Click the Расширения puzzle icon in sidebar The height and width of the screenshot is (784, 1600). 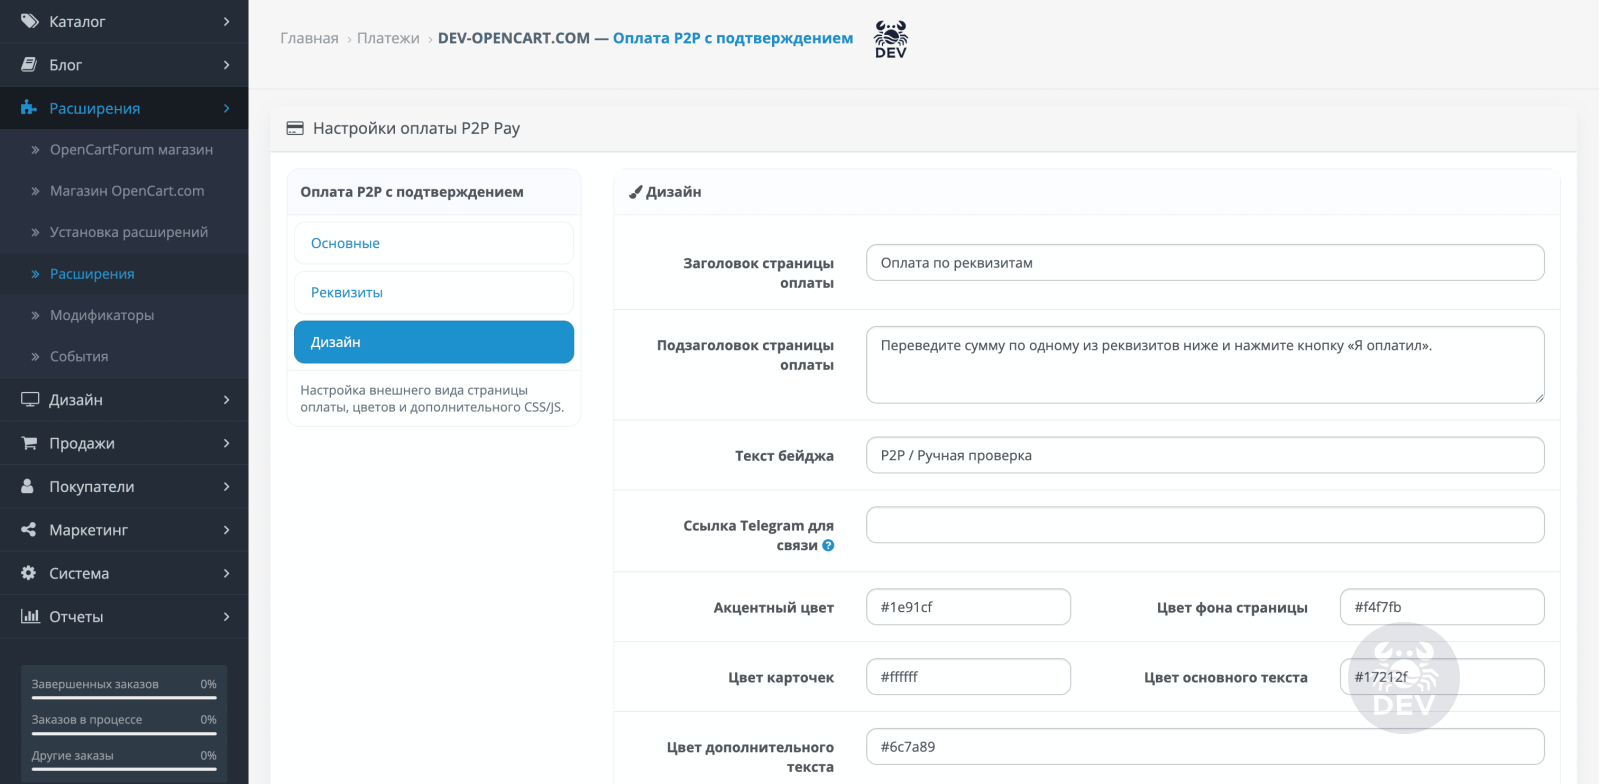click(29, 108)
